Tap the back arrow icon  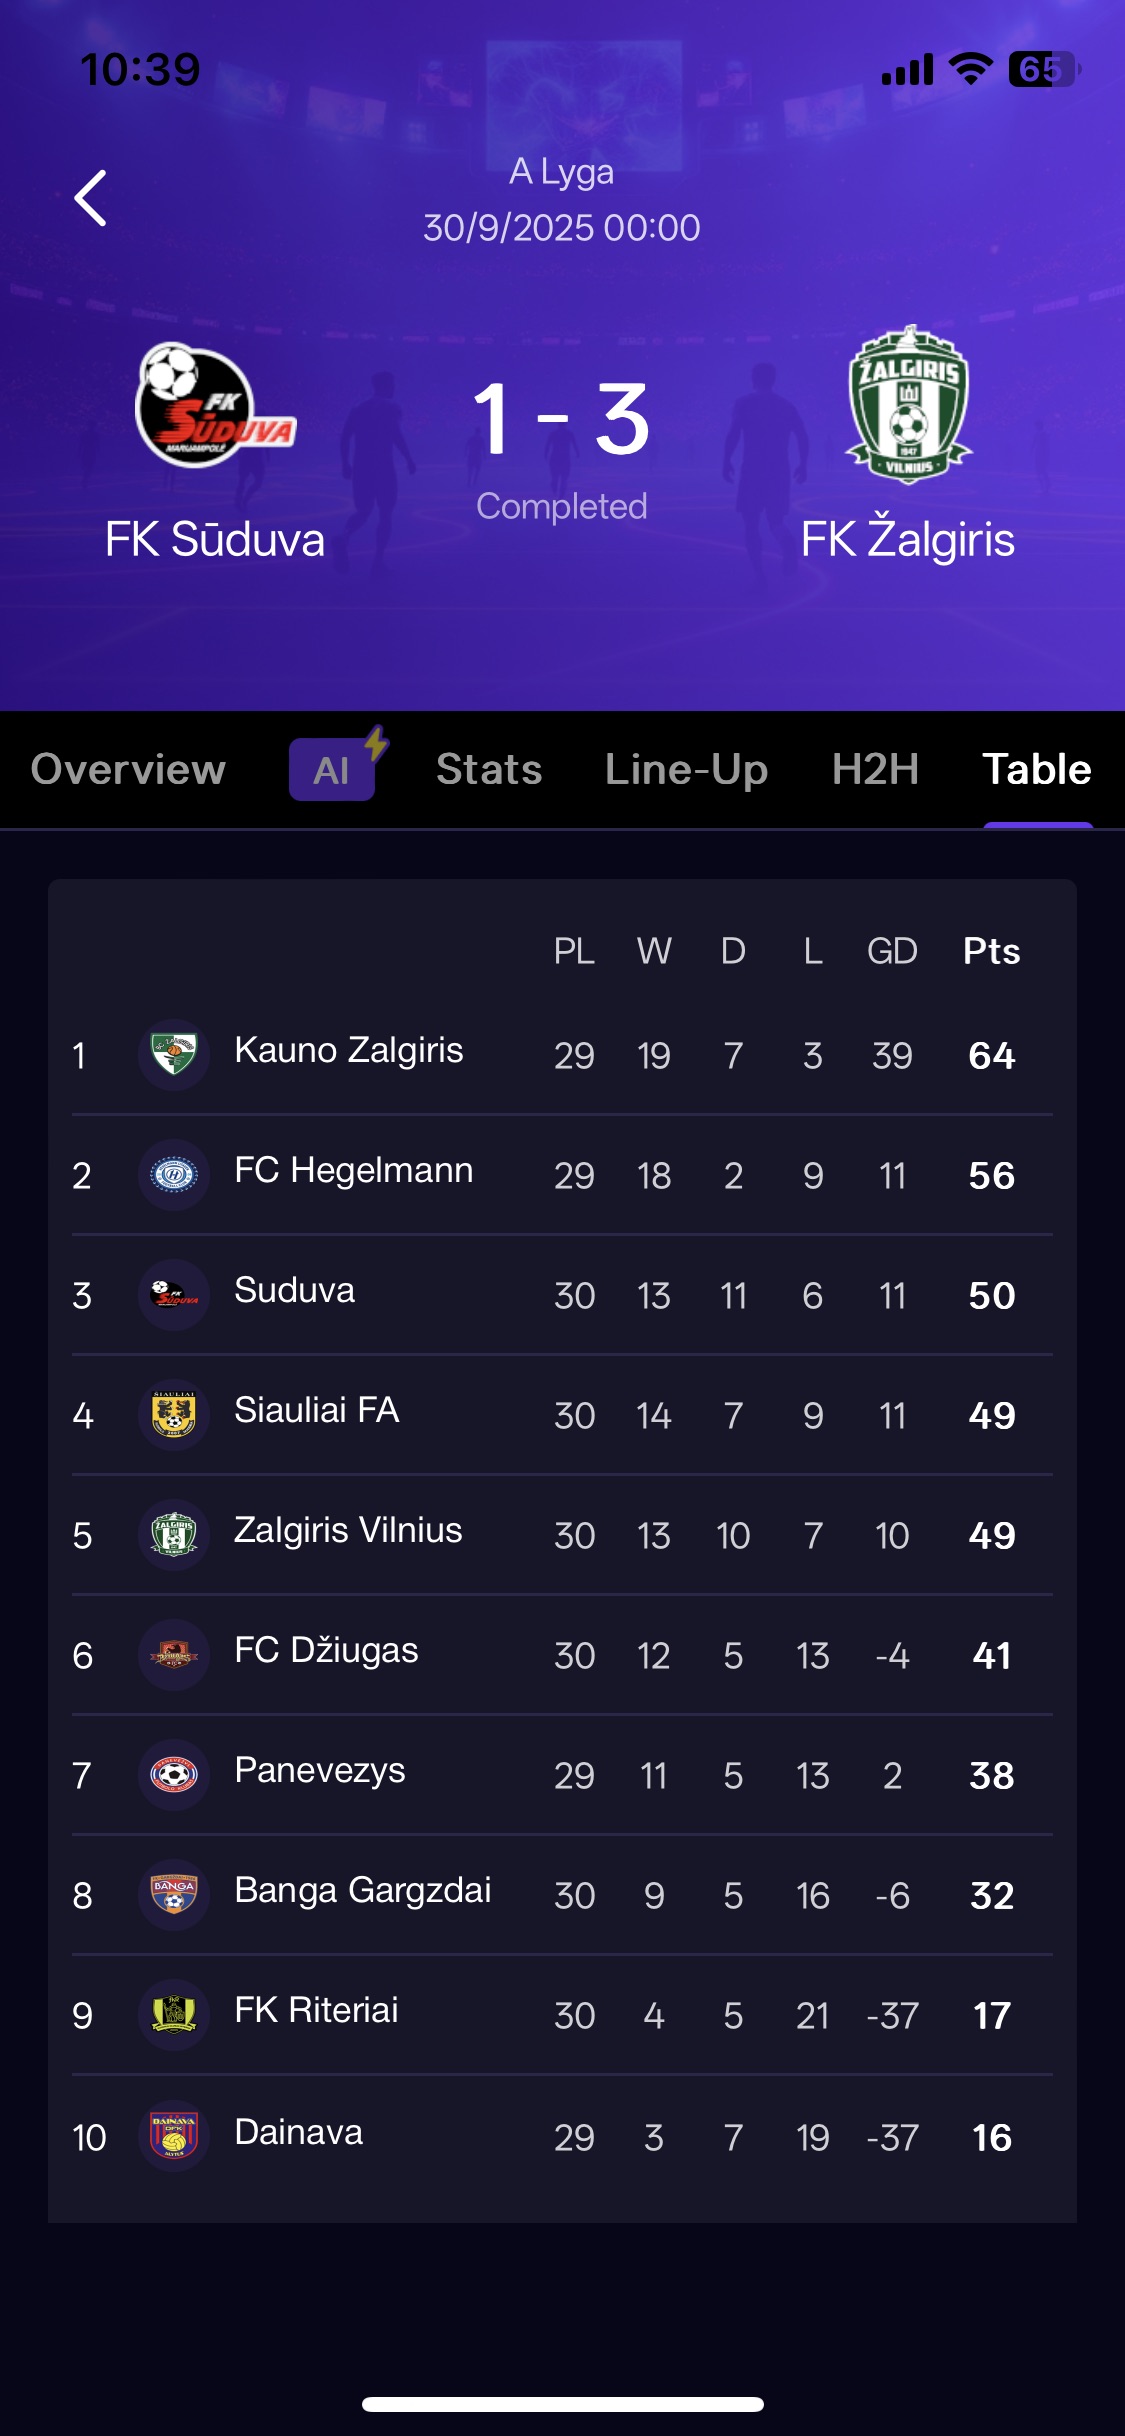(91, 198)
